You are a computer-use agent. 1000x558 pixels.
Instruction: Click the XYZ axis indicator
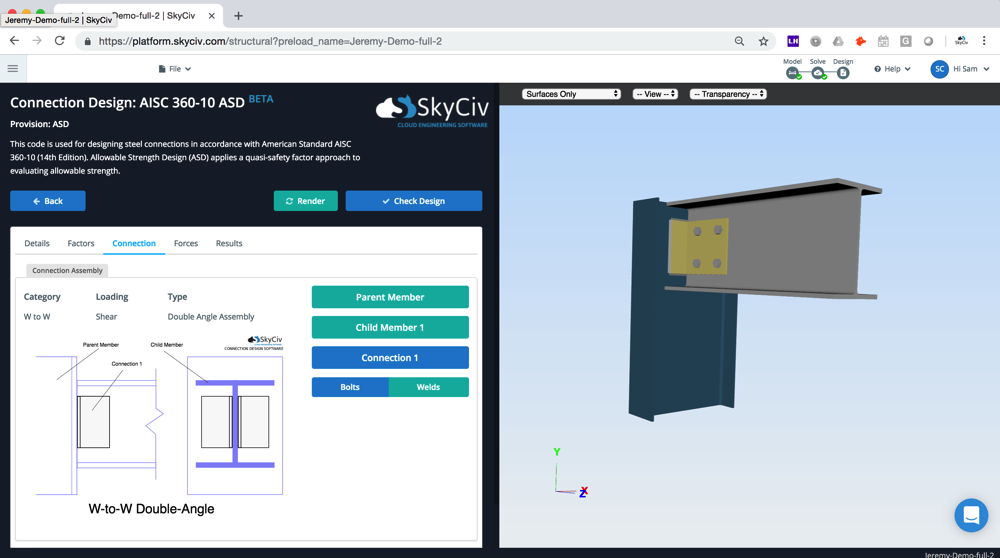pos(570,473)
